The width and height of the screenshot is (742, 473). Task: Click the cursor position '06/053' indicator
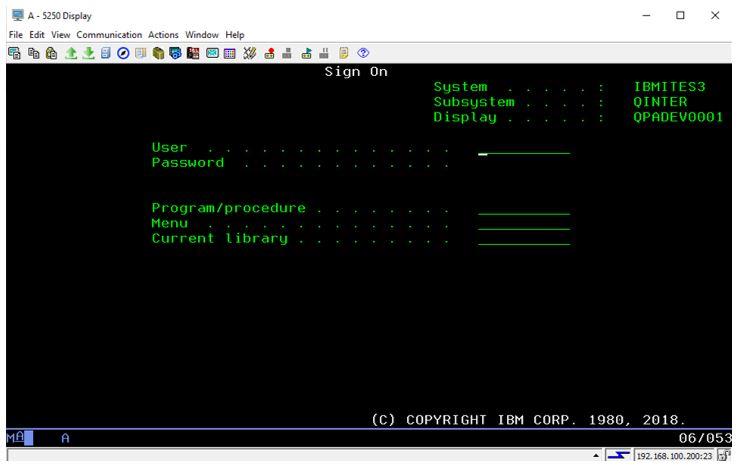(705, 438)
